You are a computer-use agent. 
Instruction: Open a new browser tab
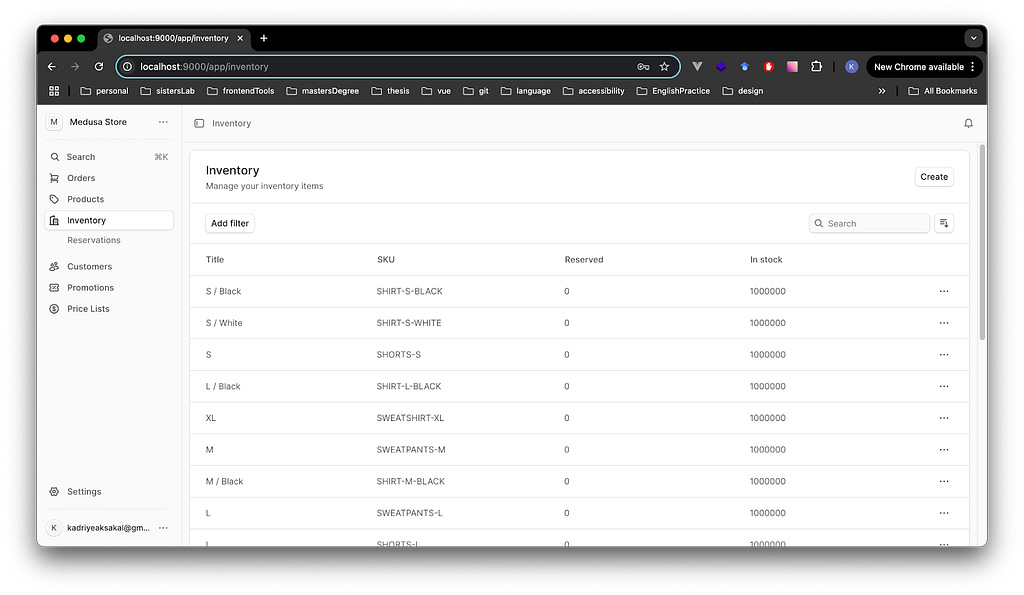point(264,39)
